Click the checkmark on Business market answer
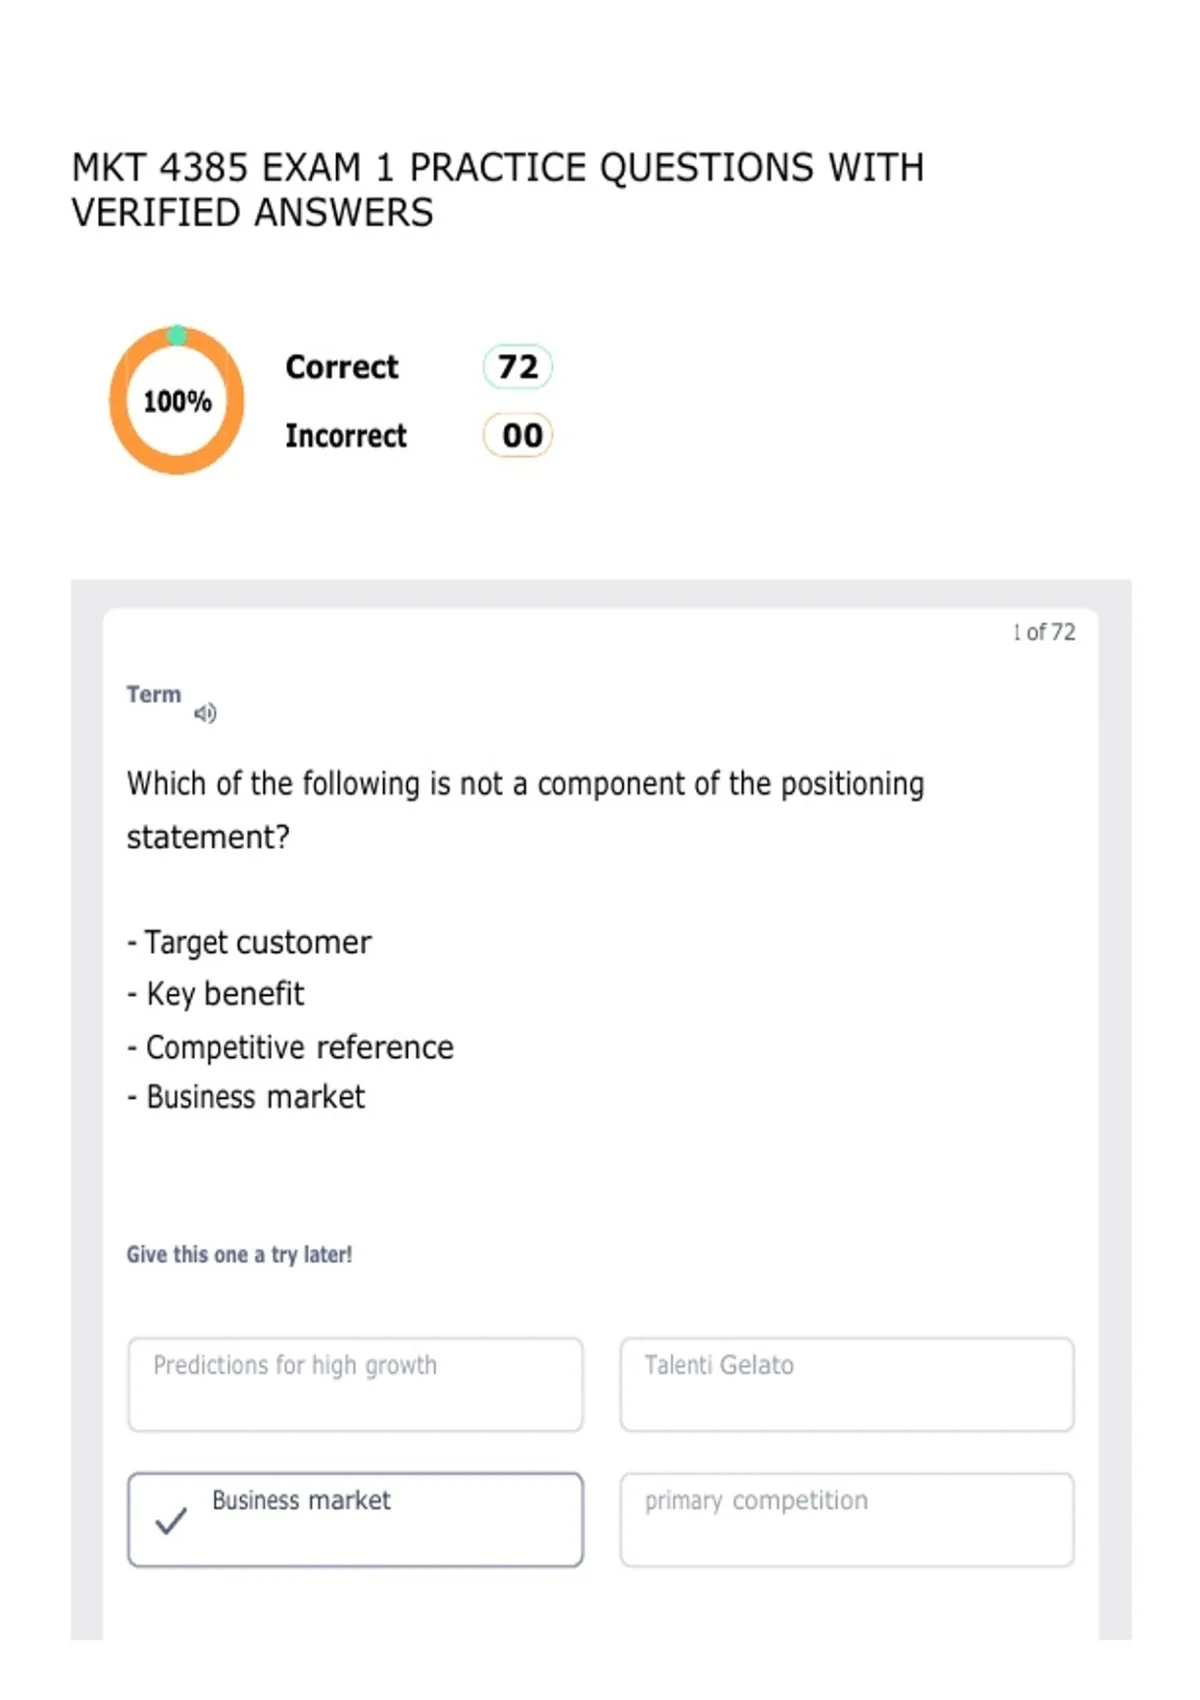Viewport: 1200px width, 1700px height. (171, 1521)
